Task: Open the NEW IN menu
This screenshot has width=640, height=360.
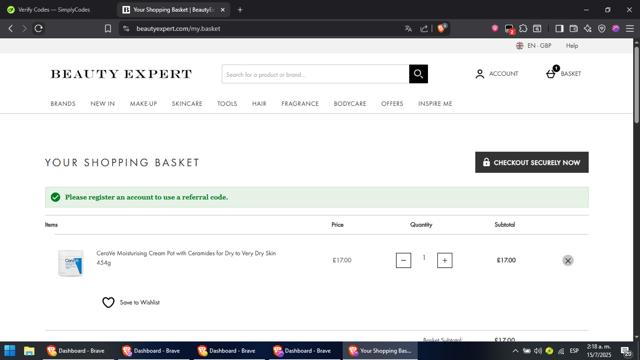Action: 102,104
